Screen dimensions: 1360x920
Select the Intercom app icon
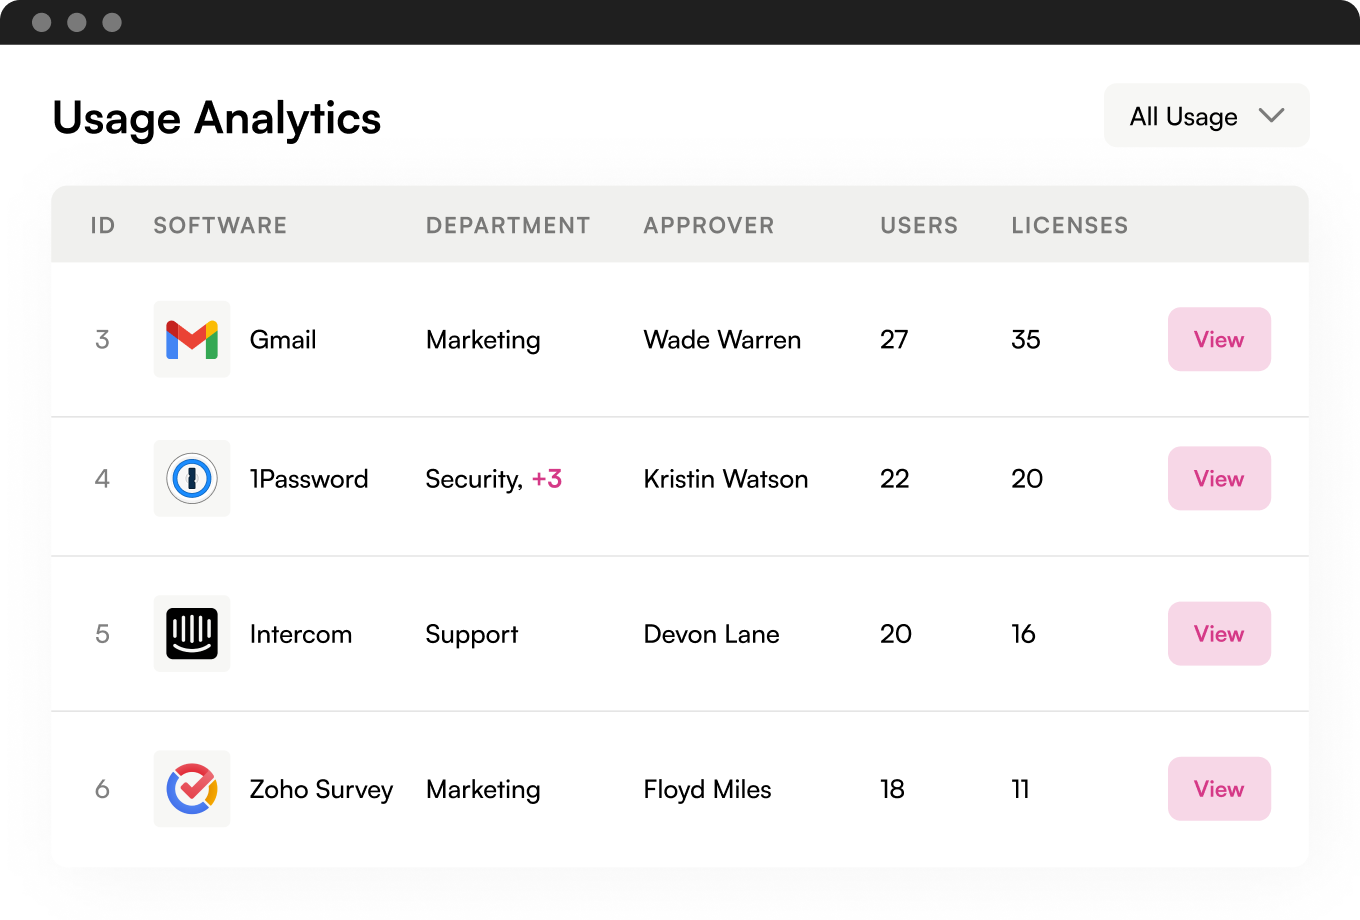pyautogui.click(x=191, y=634)
